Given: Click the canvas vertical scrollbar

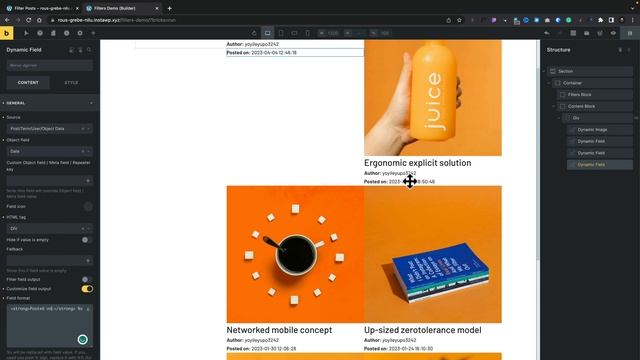Looking at the screenshot, I should (538, 163).
